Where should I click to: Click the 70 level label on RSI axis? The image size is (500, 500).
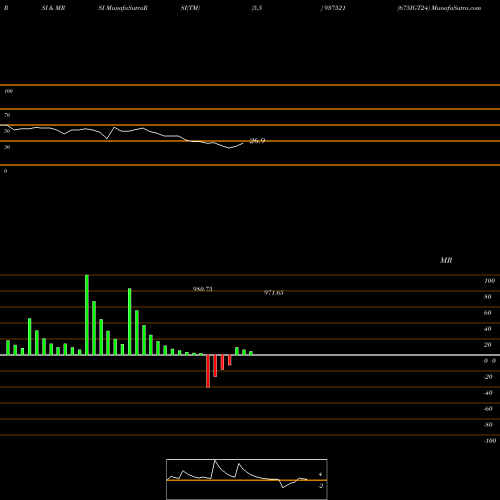7,115
